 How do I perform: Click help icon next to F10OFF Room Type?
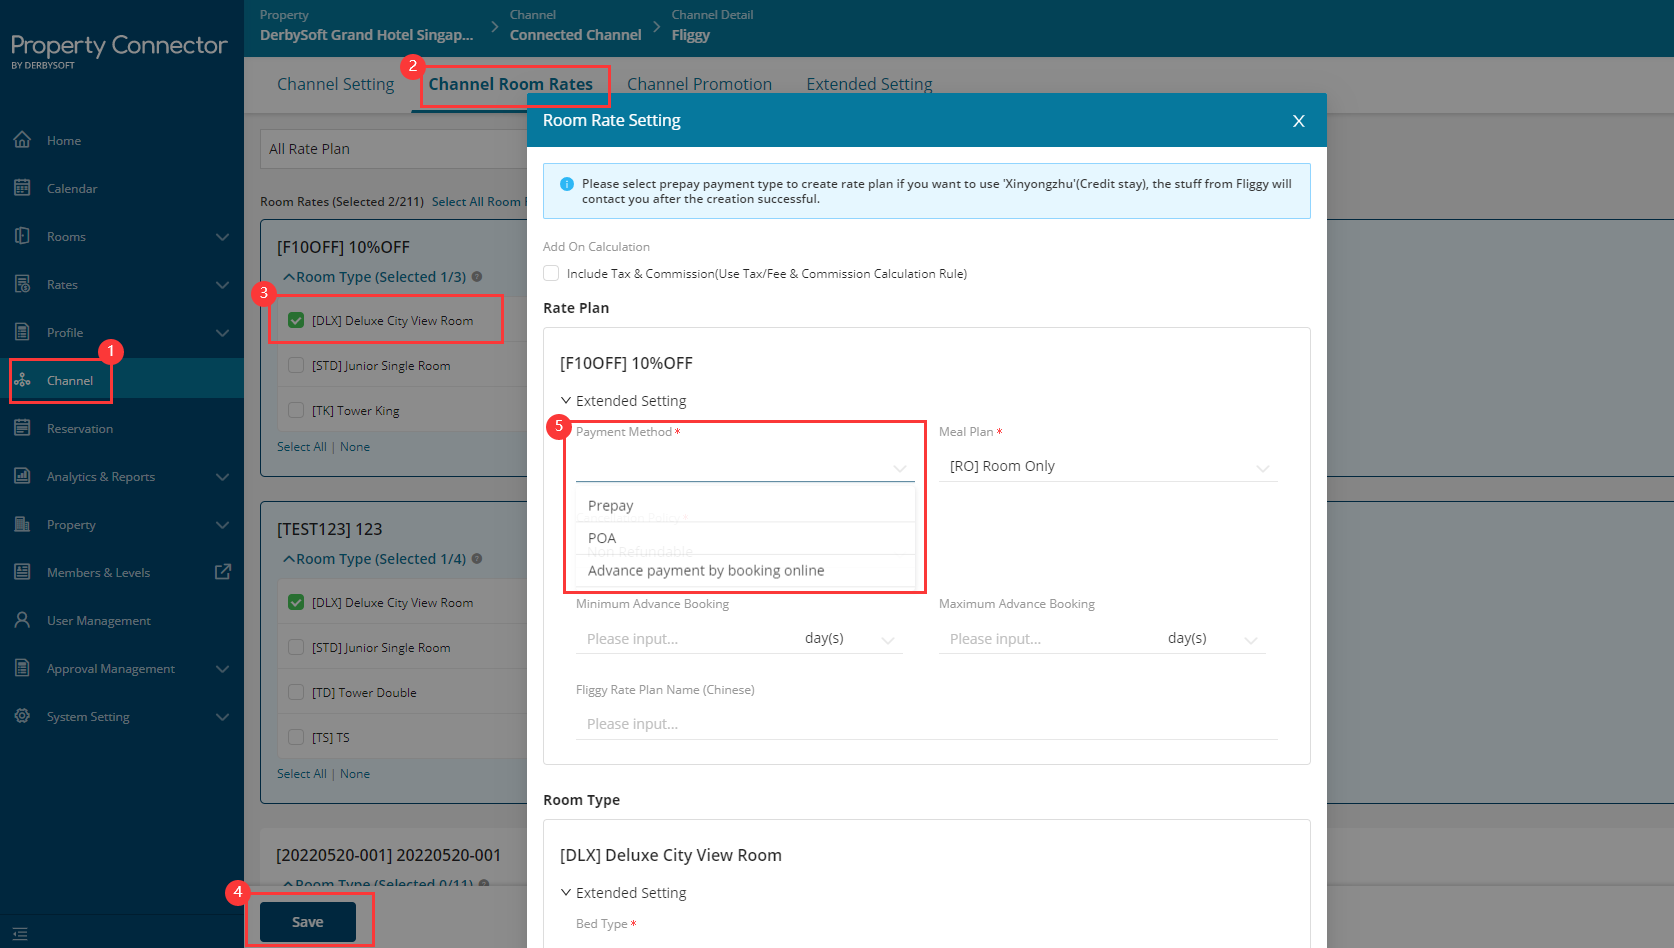[477, 277]
